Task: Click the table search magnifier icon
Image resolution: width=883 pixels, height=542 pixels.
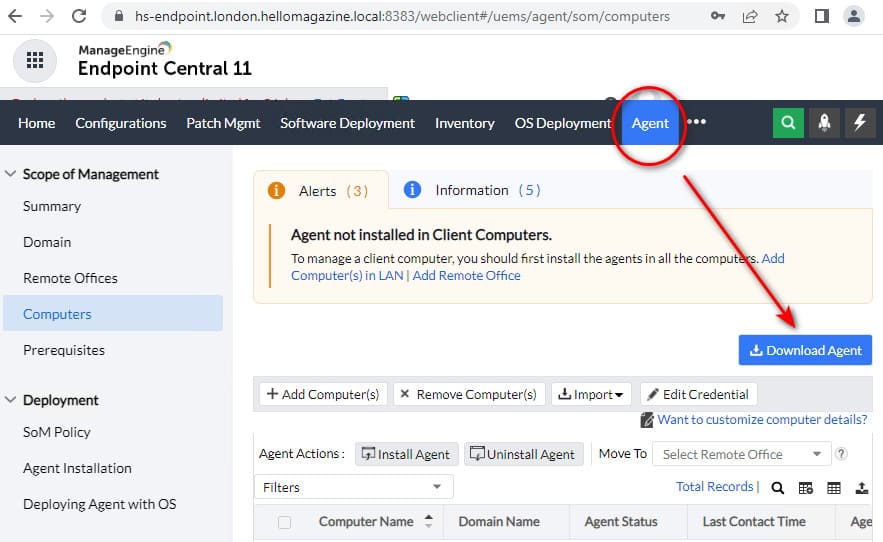Action: pyautogui.click(x=777, y=488)
